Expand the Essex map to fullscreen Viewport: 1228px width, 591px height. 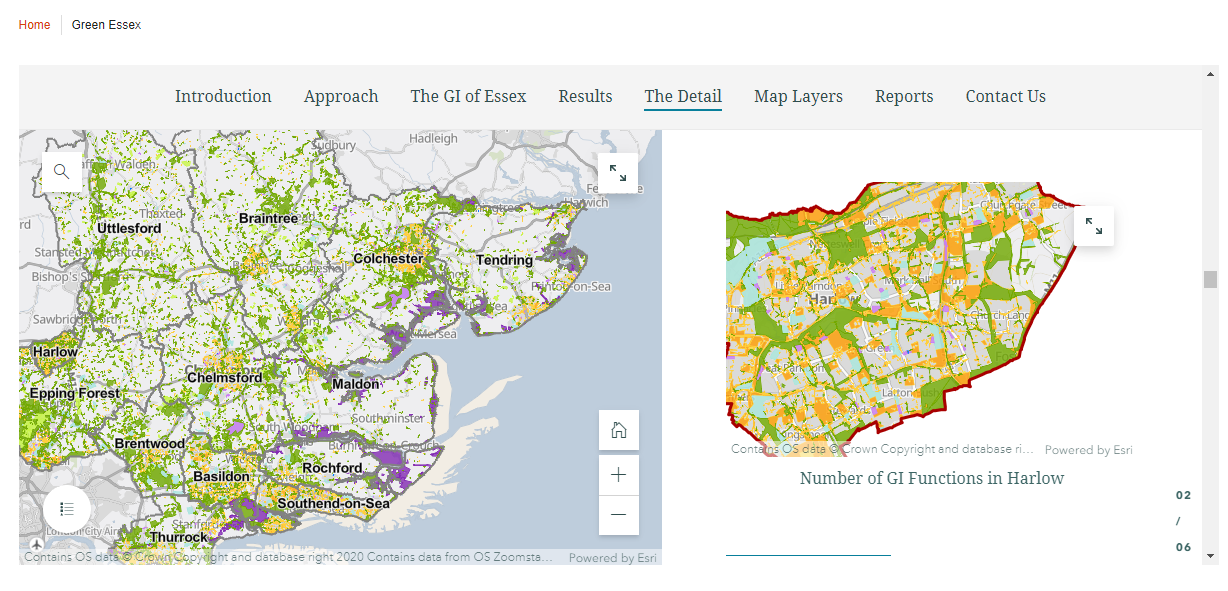point(617,173)
